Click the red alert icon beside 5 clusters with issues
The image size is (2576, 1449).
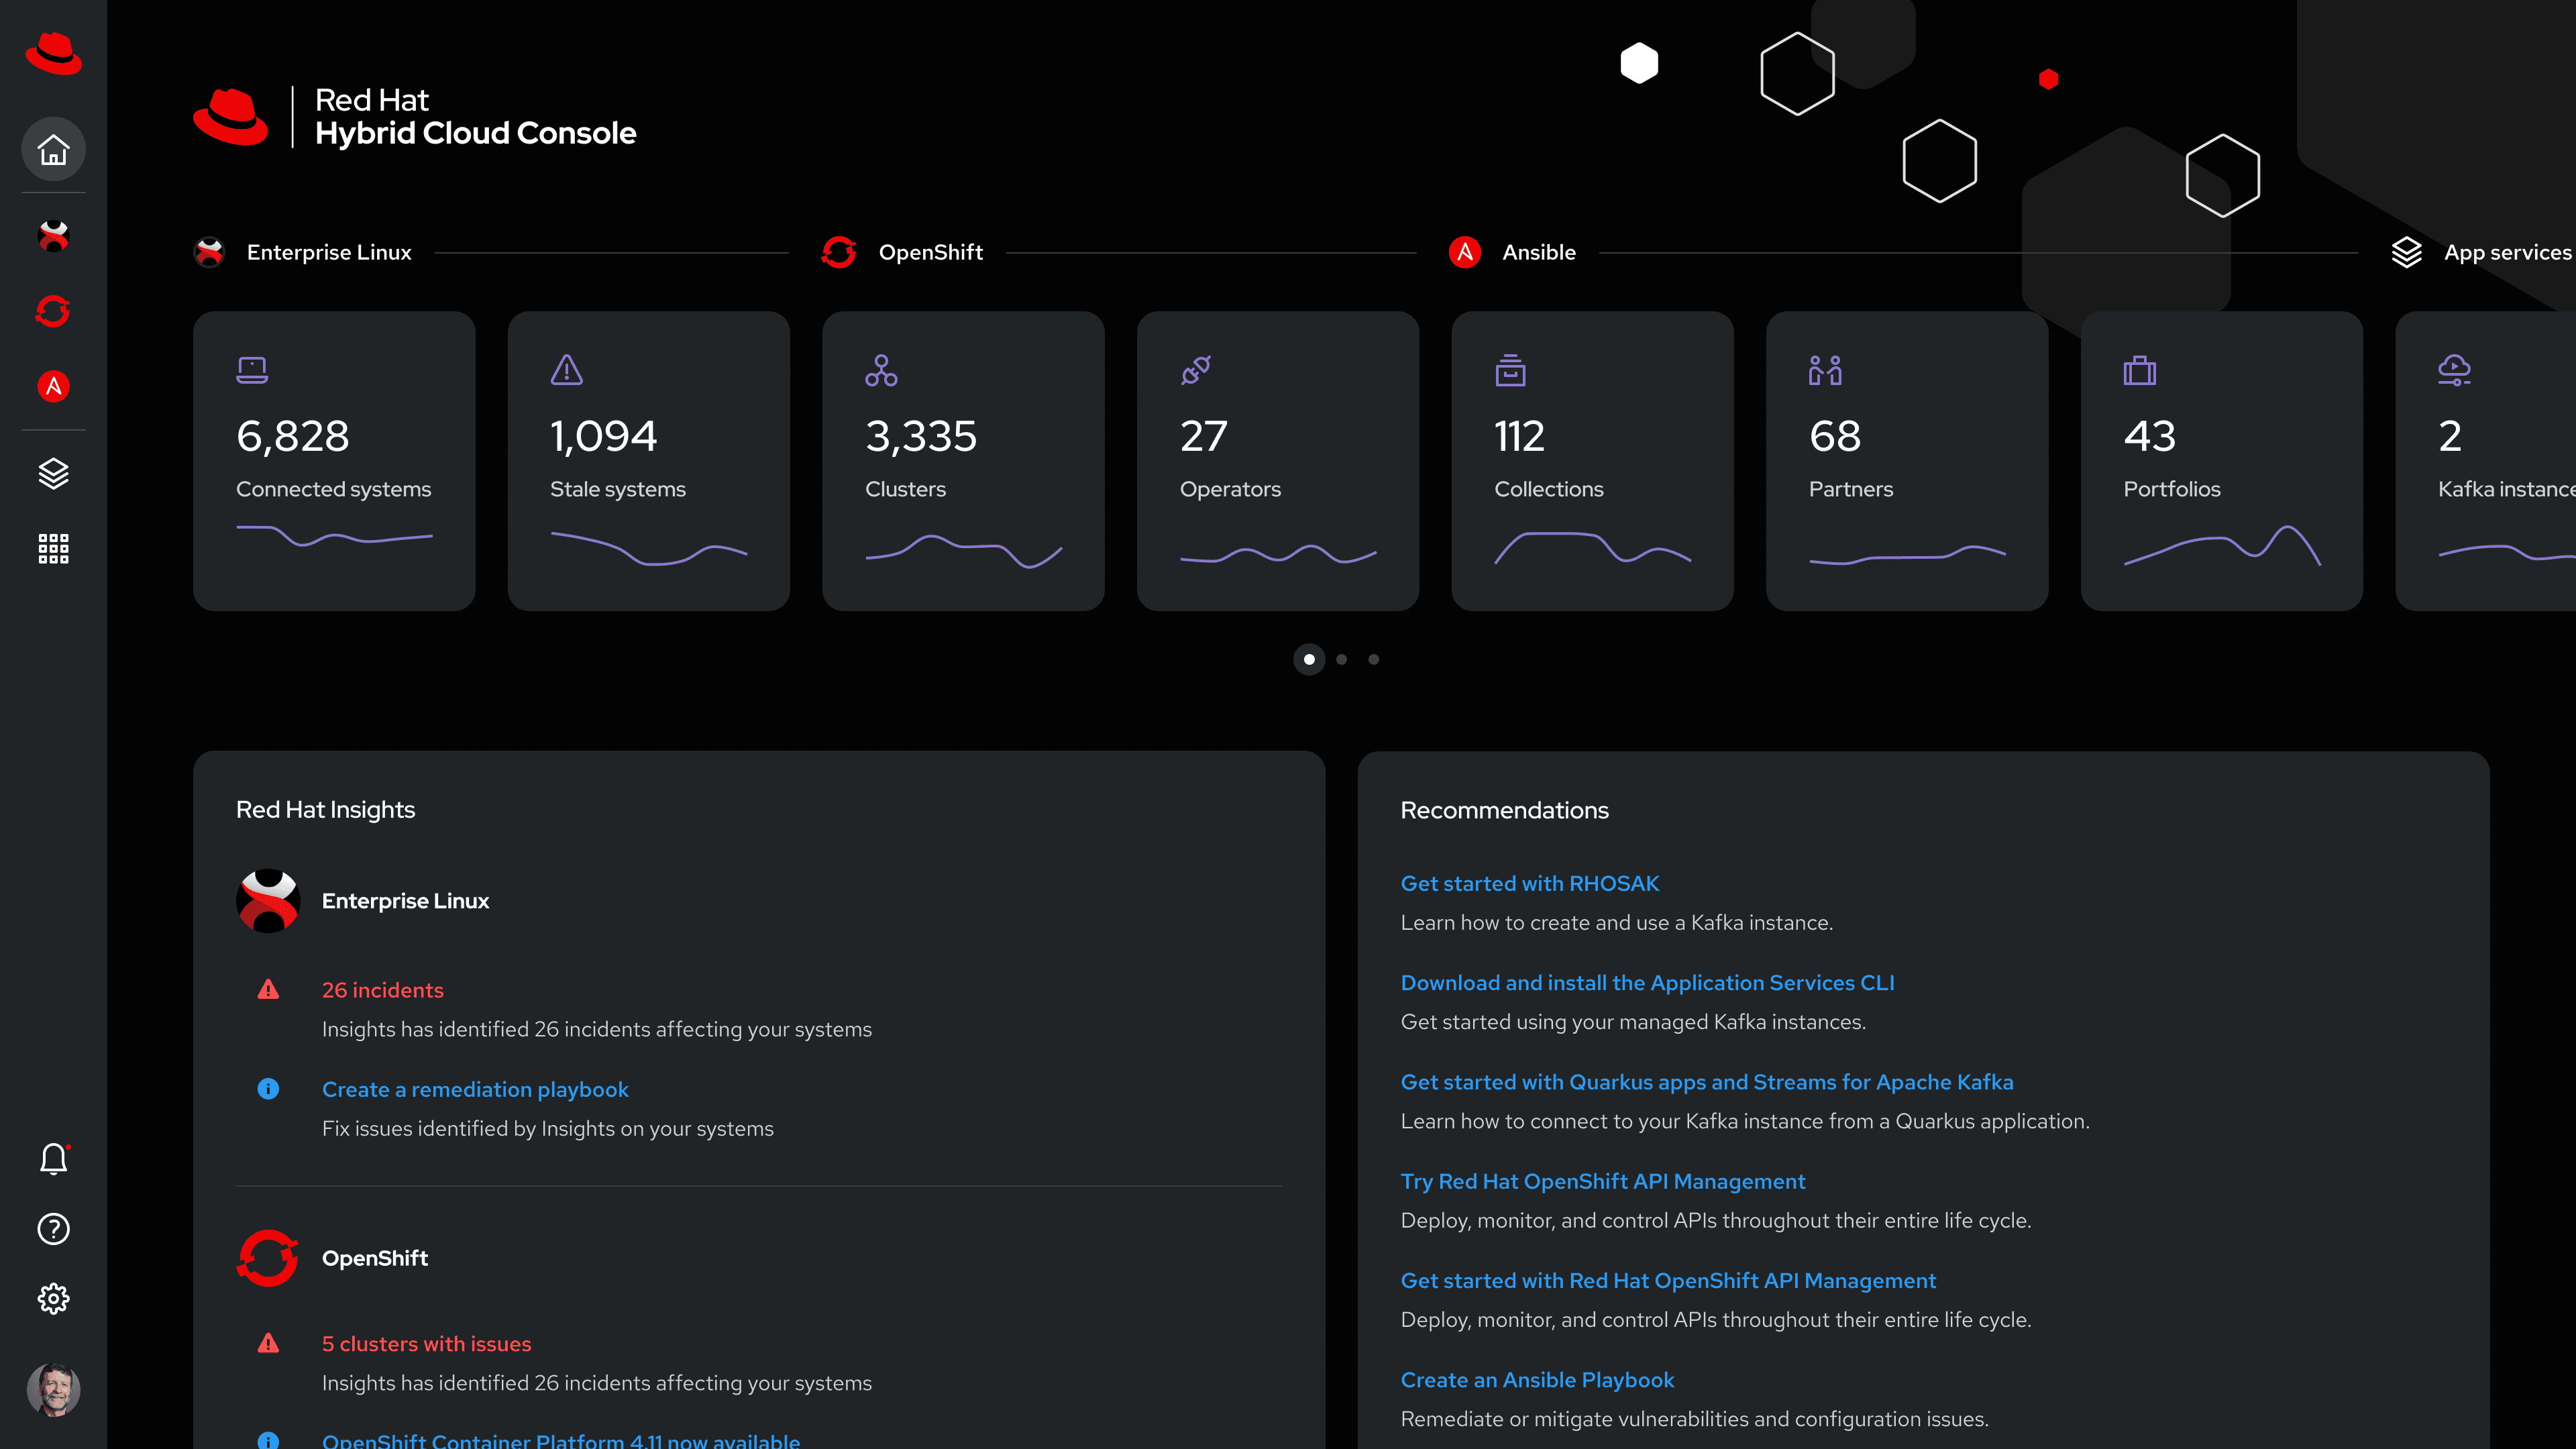pyautogui.click(x=268, y=1343)
